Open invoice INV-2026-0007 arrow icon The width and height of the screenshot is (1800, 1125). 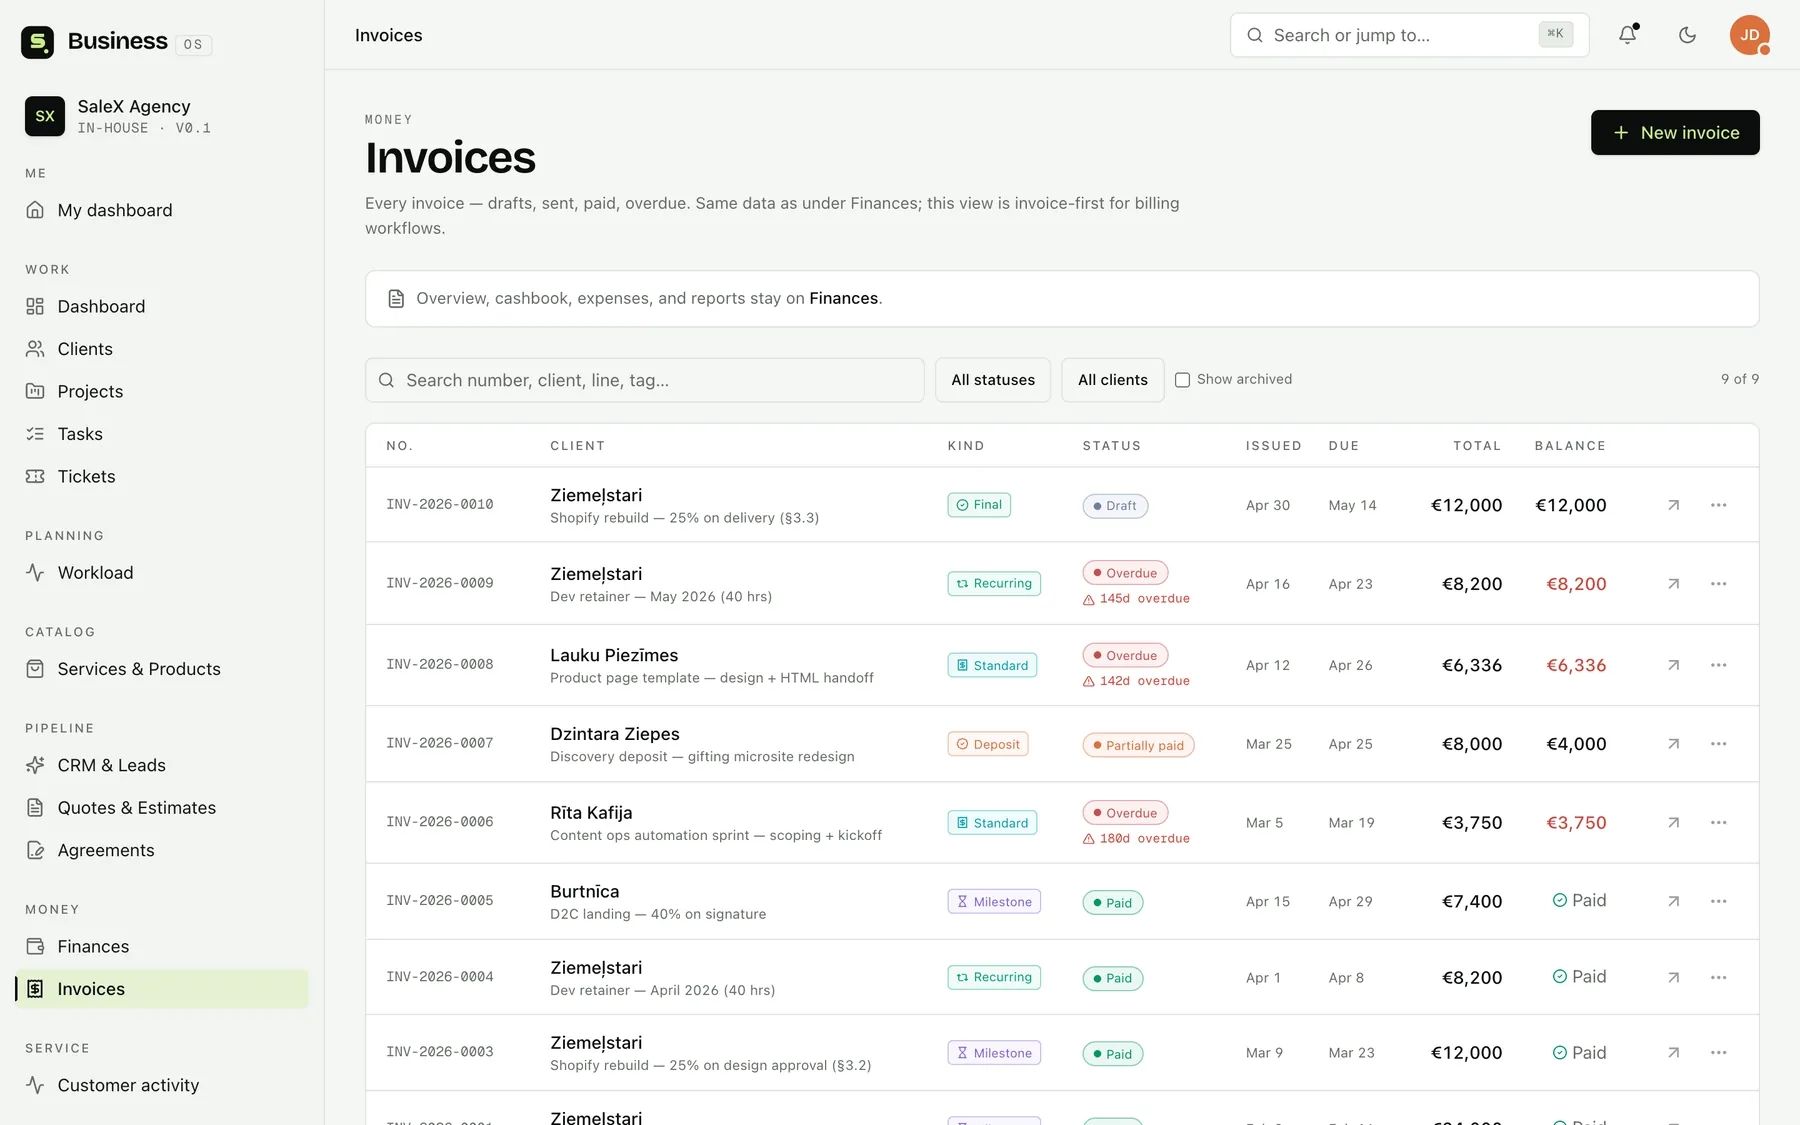click(1673, 744)
